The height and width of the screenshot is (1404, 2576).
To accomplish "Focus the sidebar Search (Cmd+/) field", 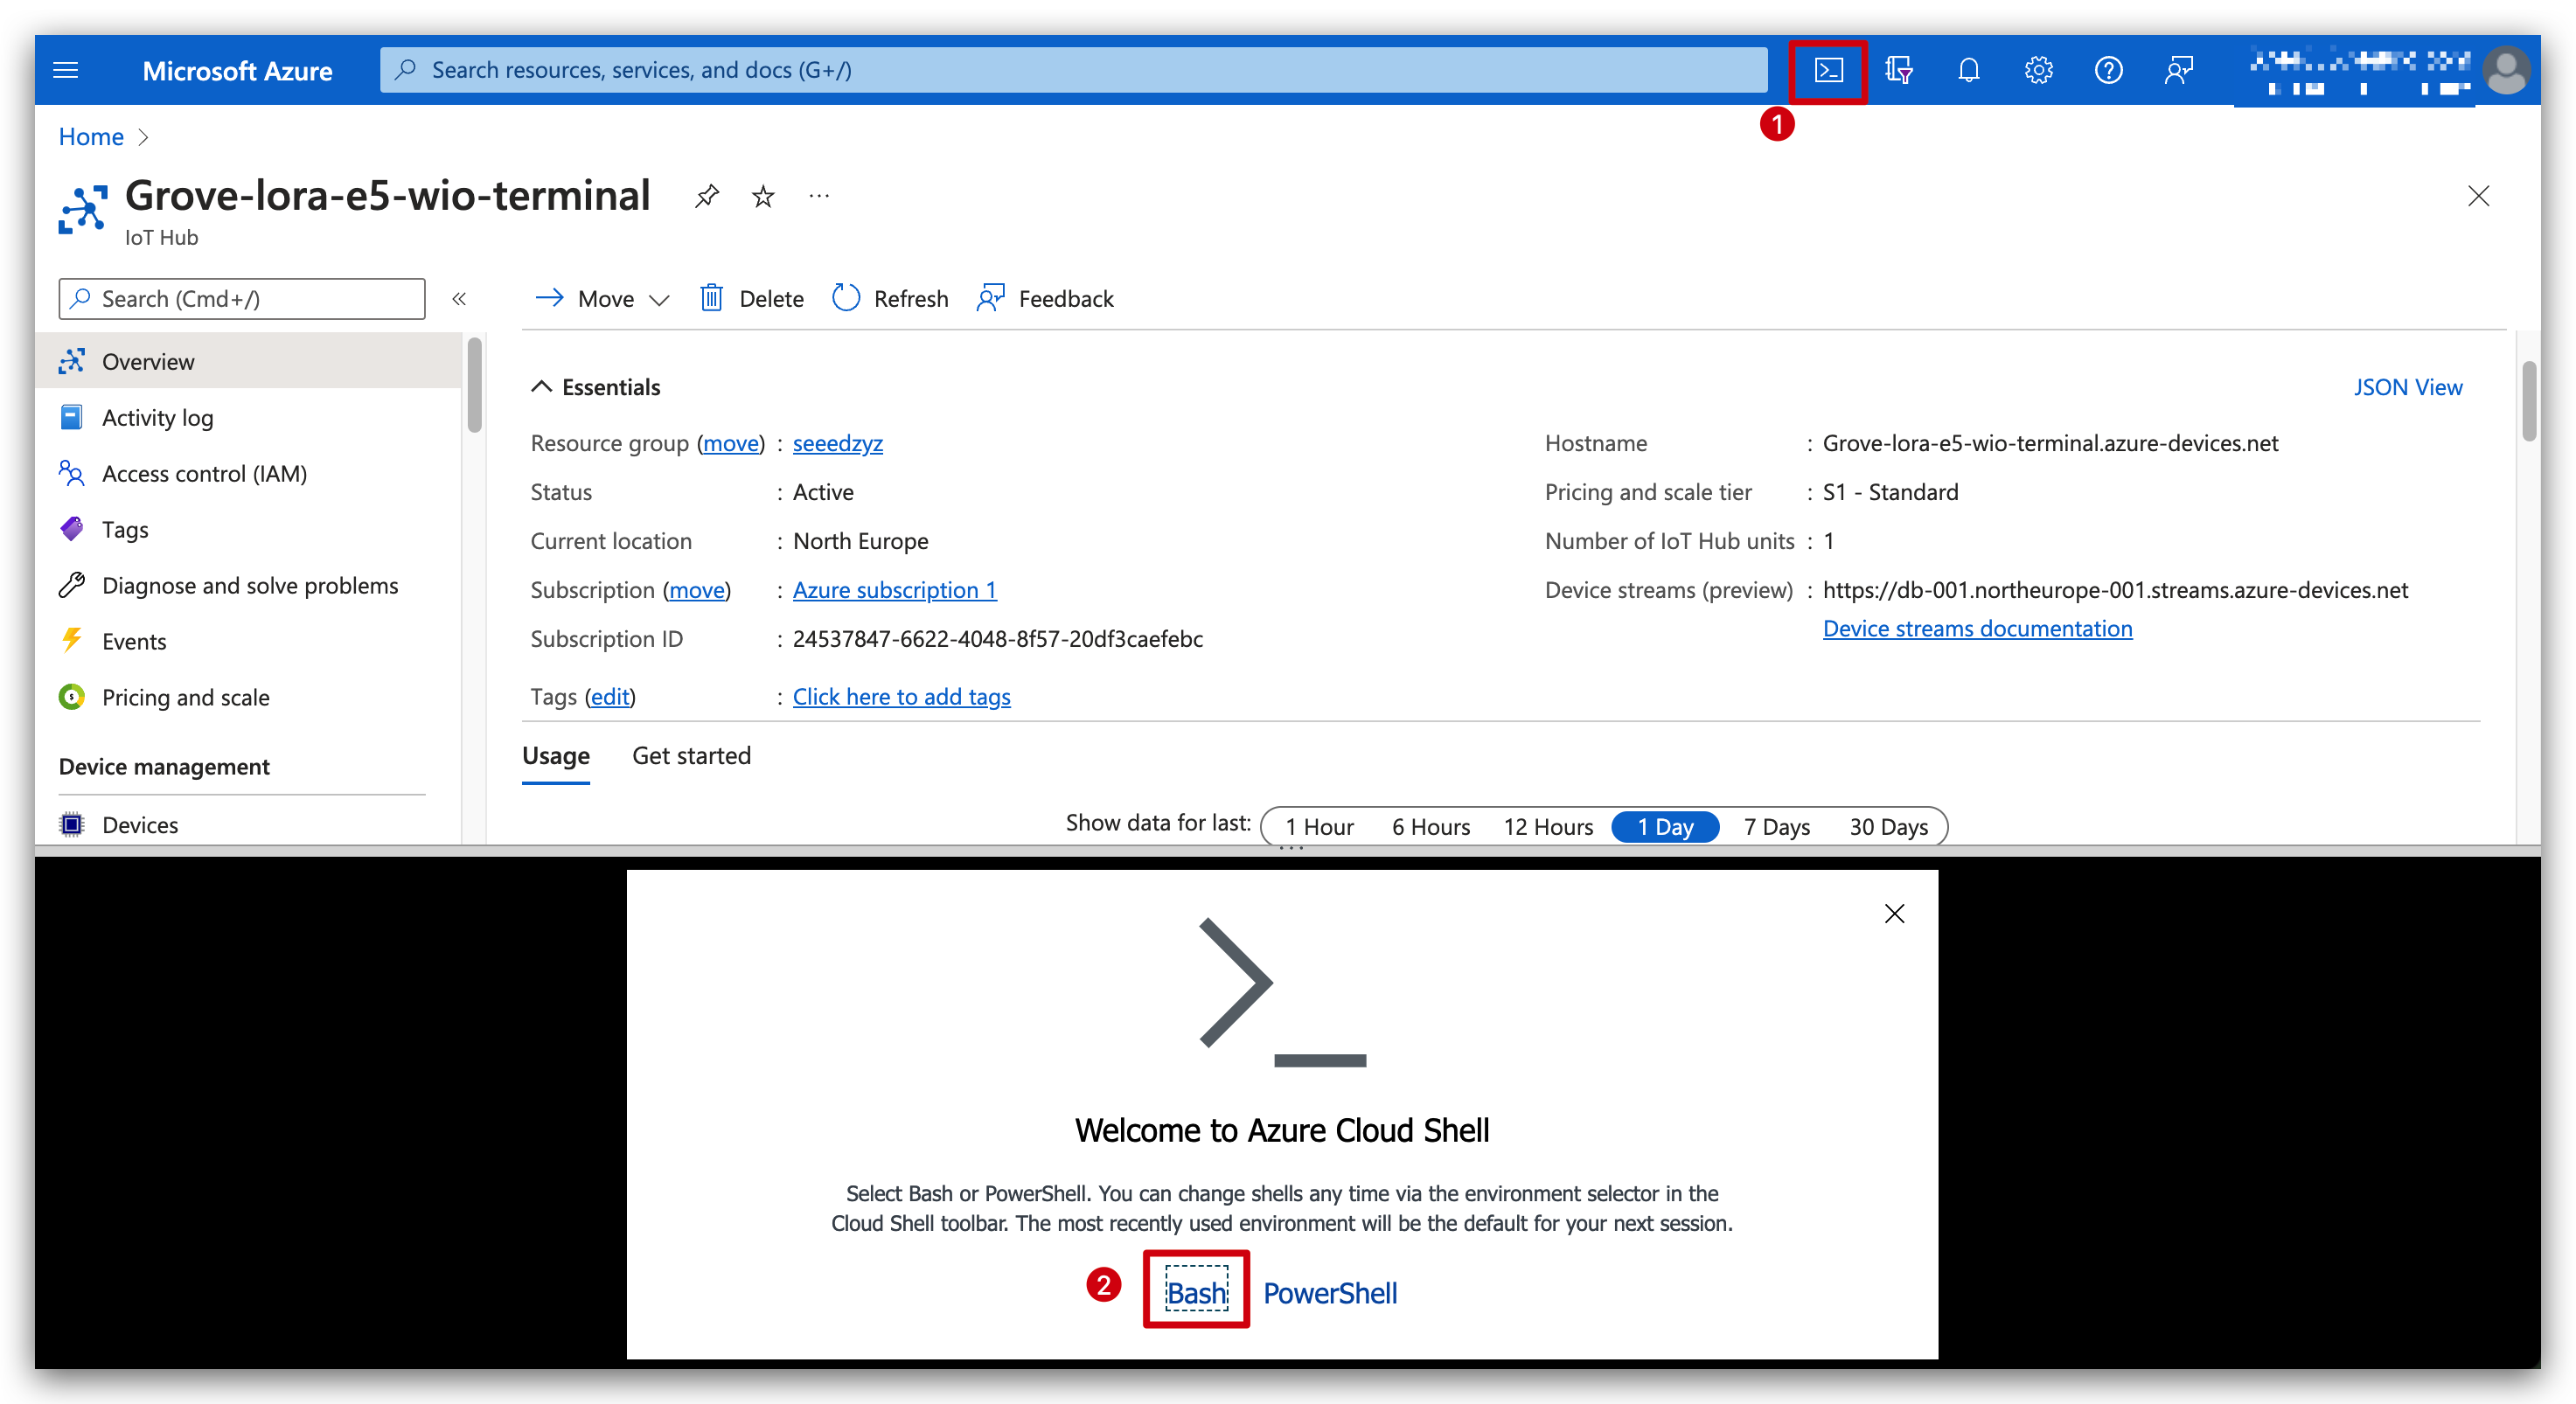I will tap(242, 299).
